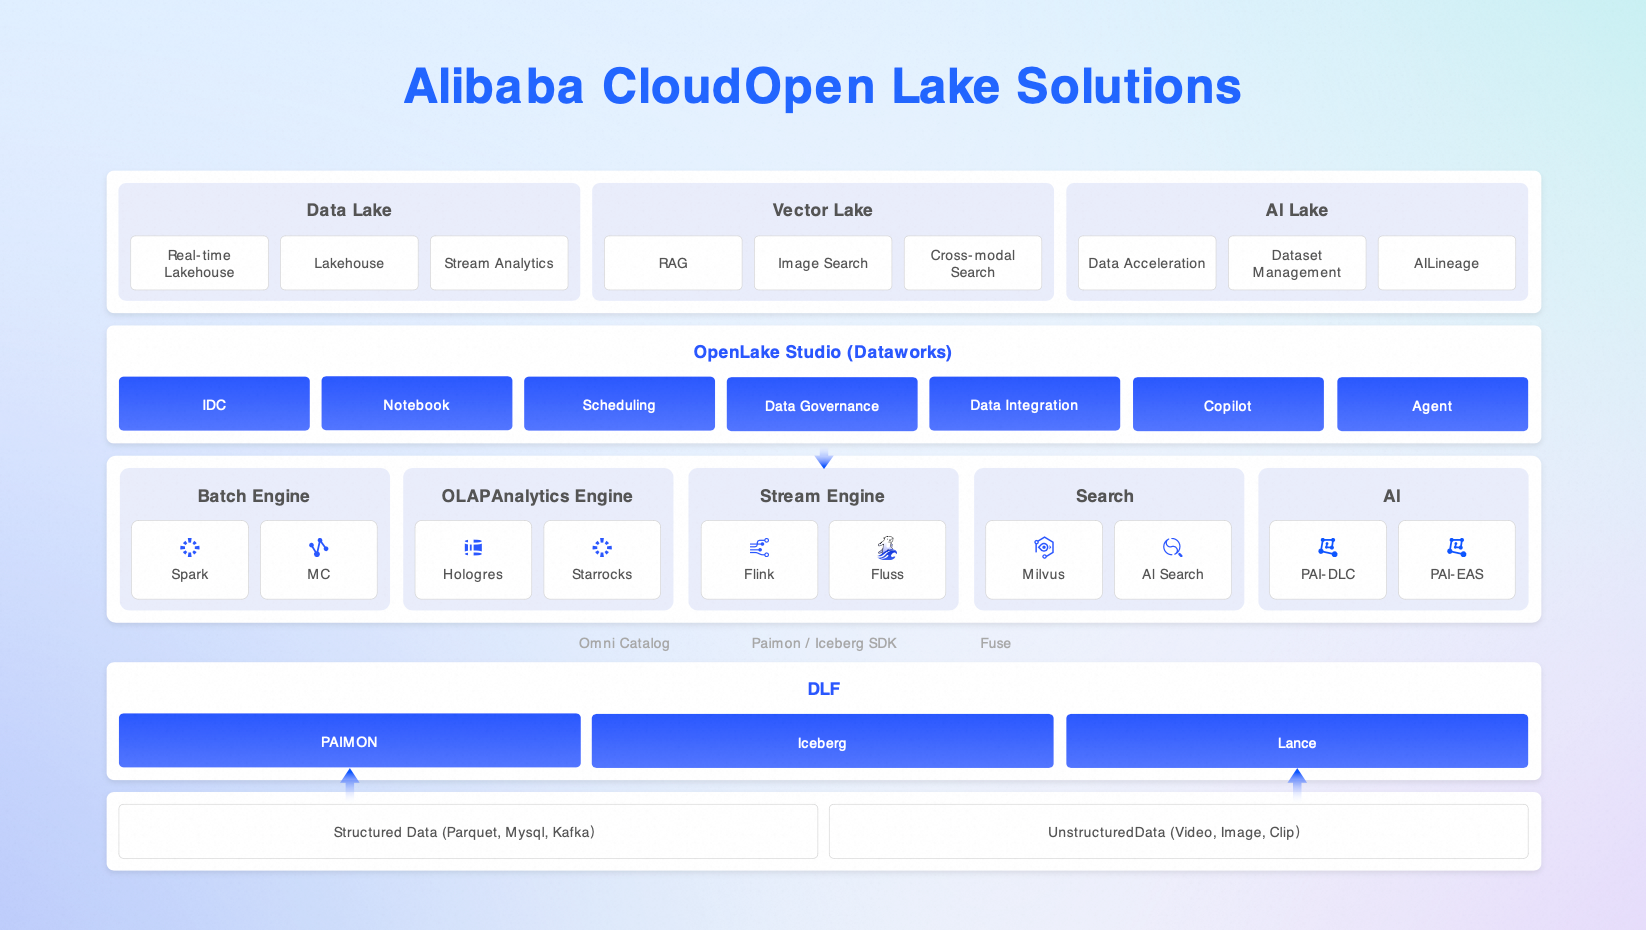Viewport: 1646px width, 930px height.
Task: Click the Data Acceleration card
Action: pyautogui.click(x=1147, y=263)
